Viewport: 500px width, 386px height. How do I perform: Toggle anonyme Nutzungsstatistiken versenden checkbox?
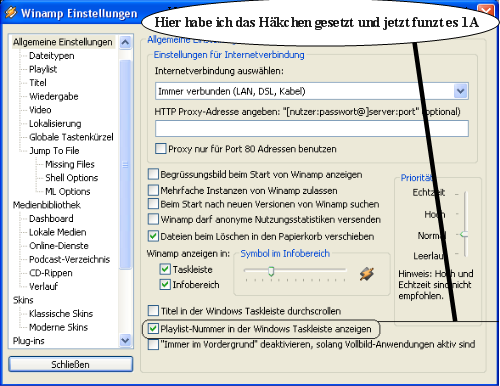point(153,219)
